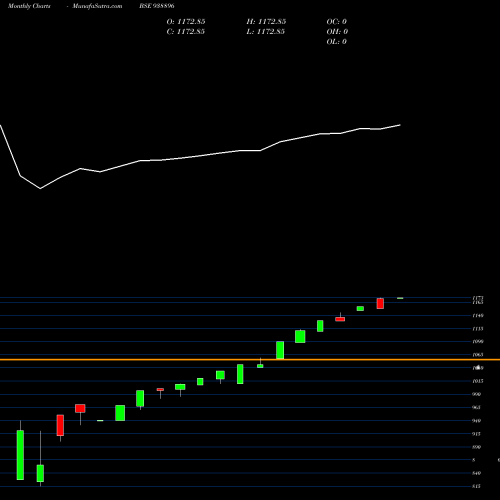
Task: Click the 'MunafaSutra.com' label
Action: (97, 6)
